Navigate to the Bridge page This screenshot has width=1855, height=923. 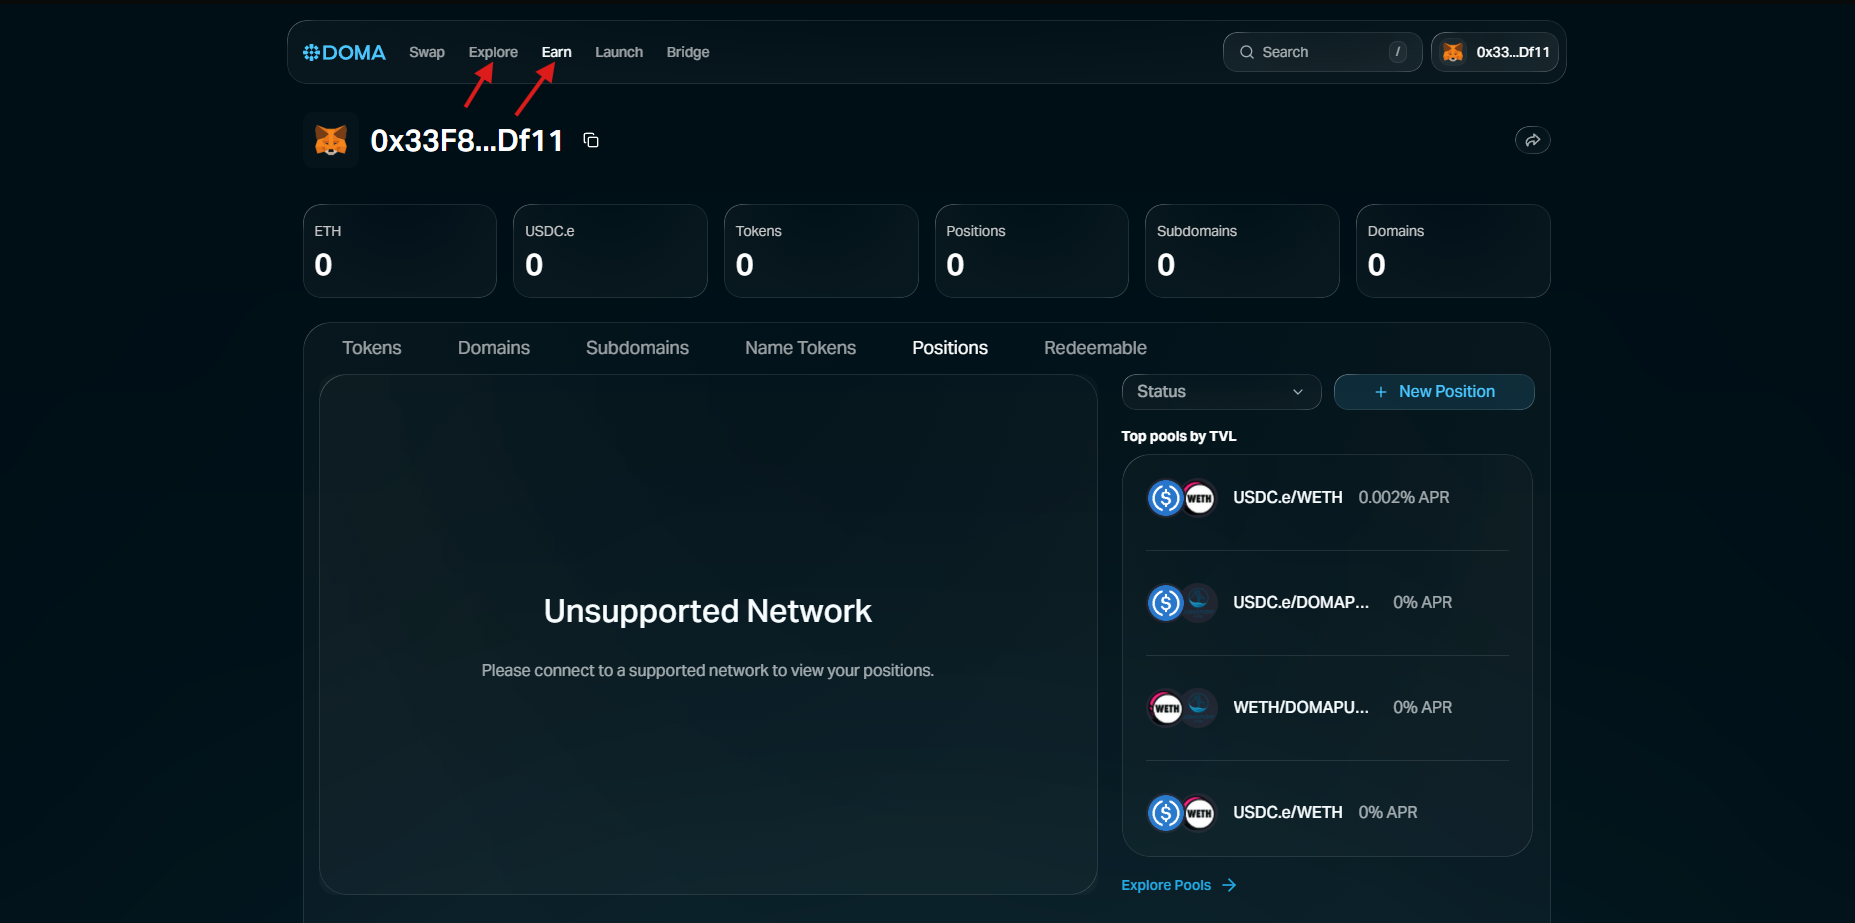688,52
